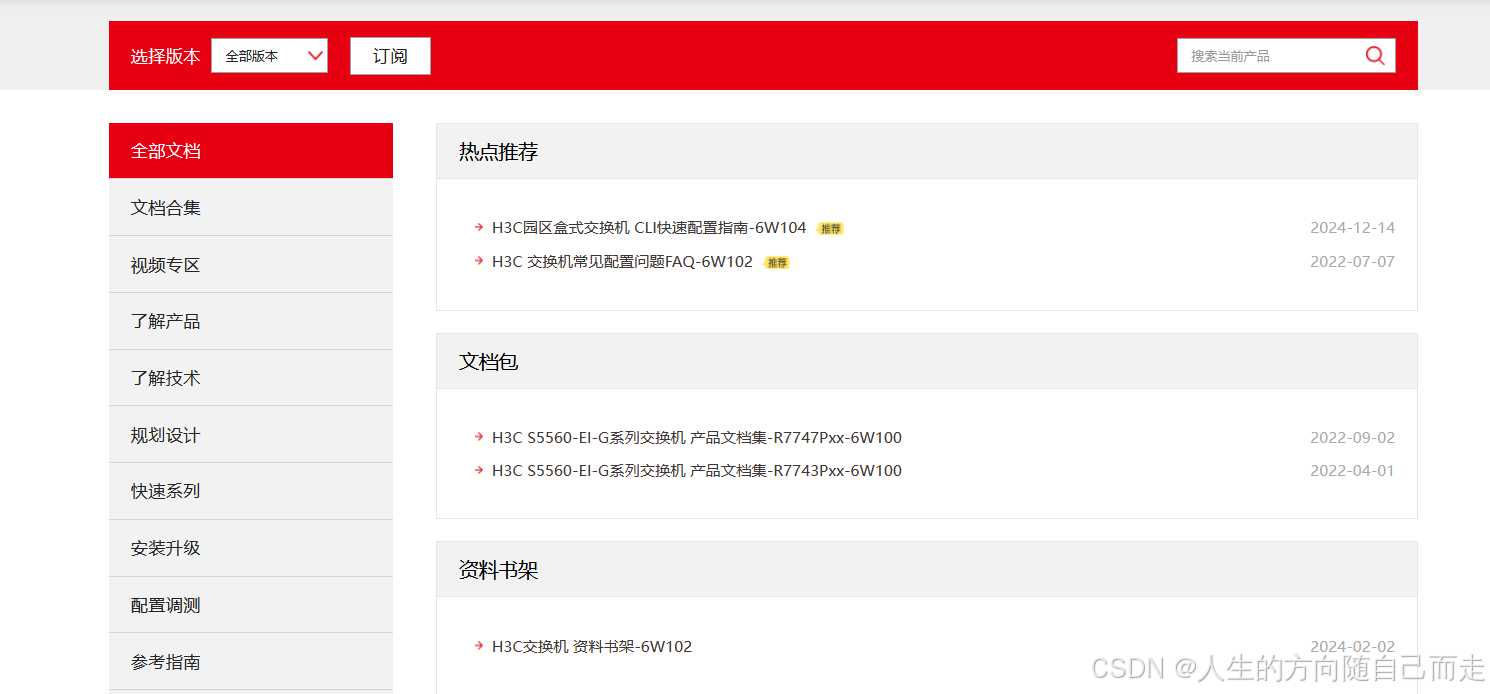This screenshot has width=1490, height=694.
Task: Open H3C 交换机常见配置问题FAQ-6W102 link
Action: pos(622,262)
